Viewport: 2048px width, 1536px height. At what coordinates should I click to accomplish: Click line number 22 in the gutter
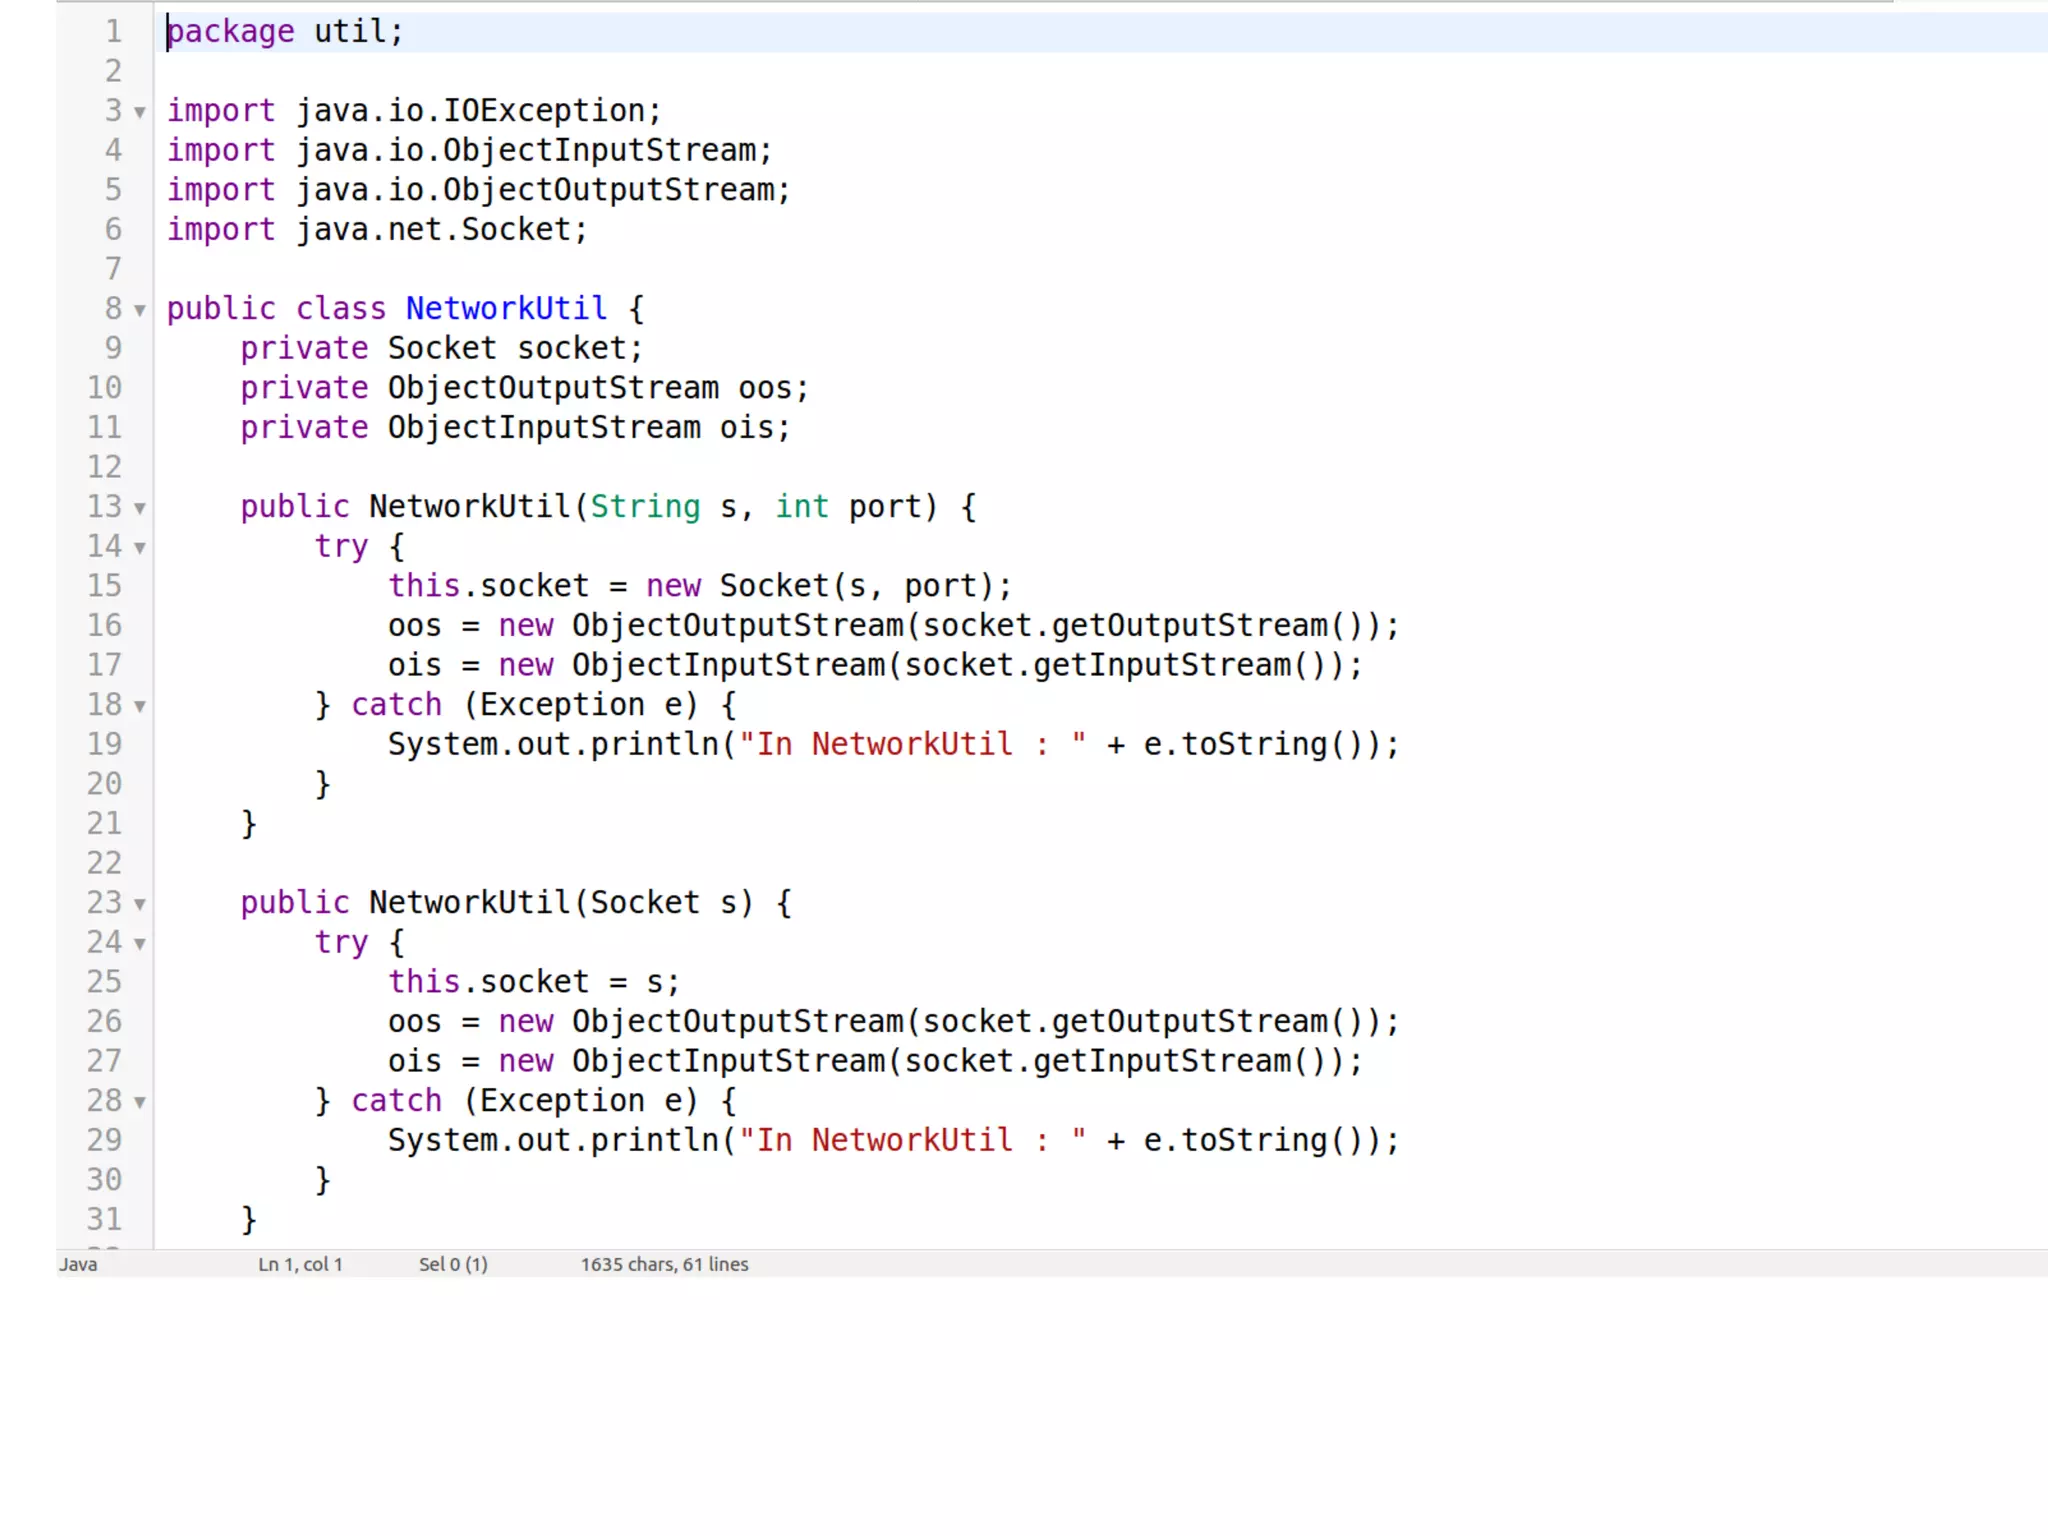click(x=104, y=863)
